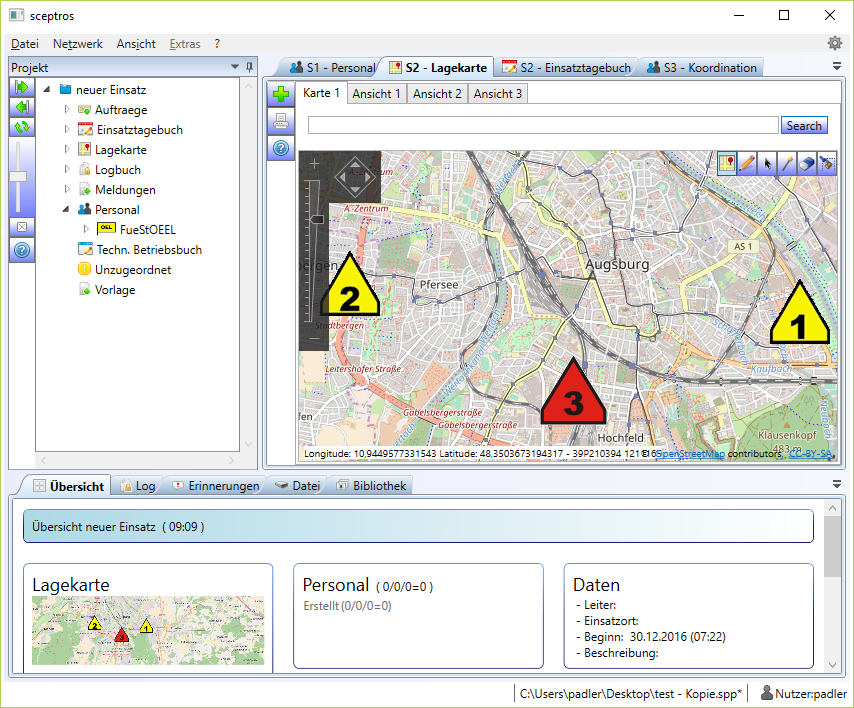This screenshot has height=708, width=854.
Task: Open the ? help menu
Action: click(x=217, y=44)
